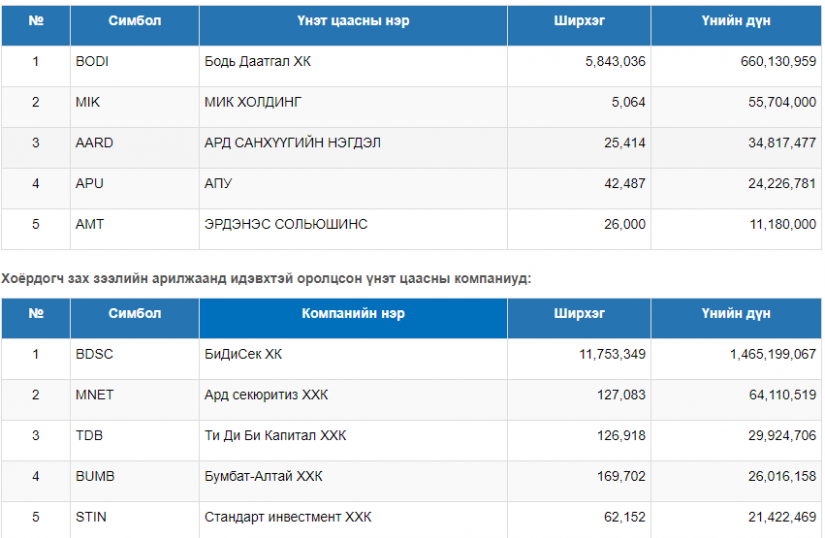Click Үнэт цаасны нэр column header
Viewport: 825px width, 538px height.
[x=353, y=22]
